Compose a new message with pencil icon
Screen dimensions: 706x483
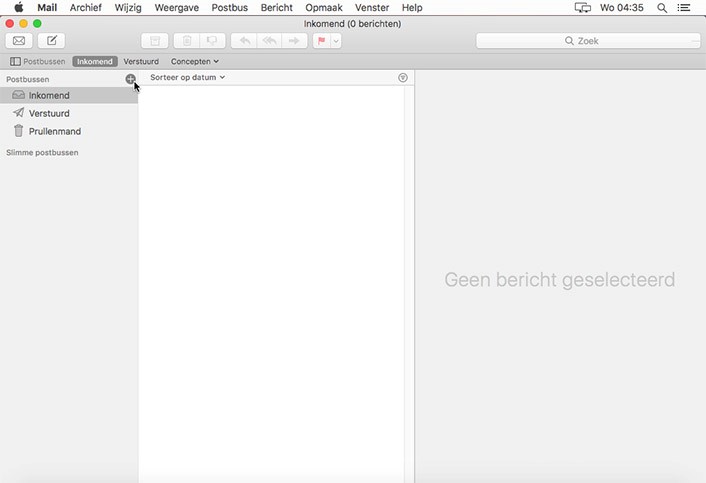tap(52, 41)
